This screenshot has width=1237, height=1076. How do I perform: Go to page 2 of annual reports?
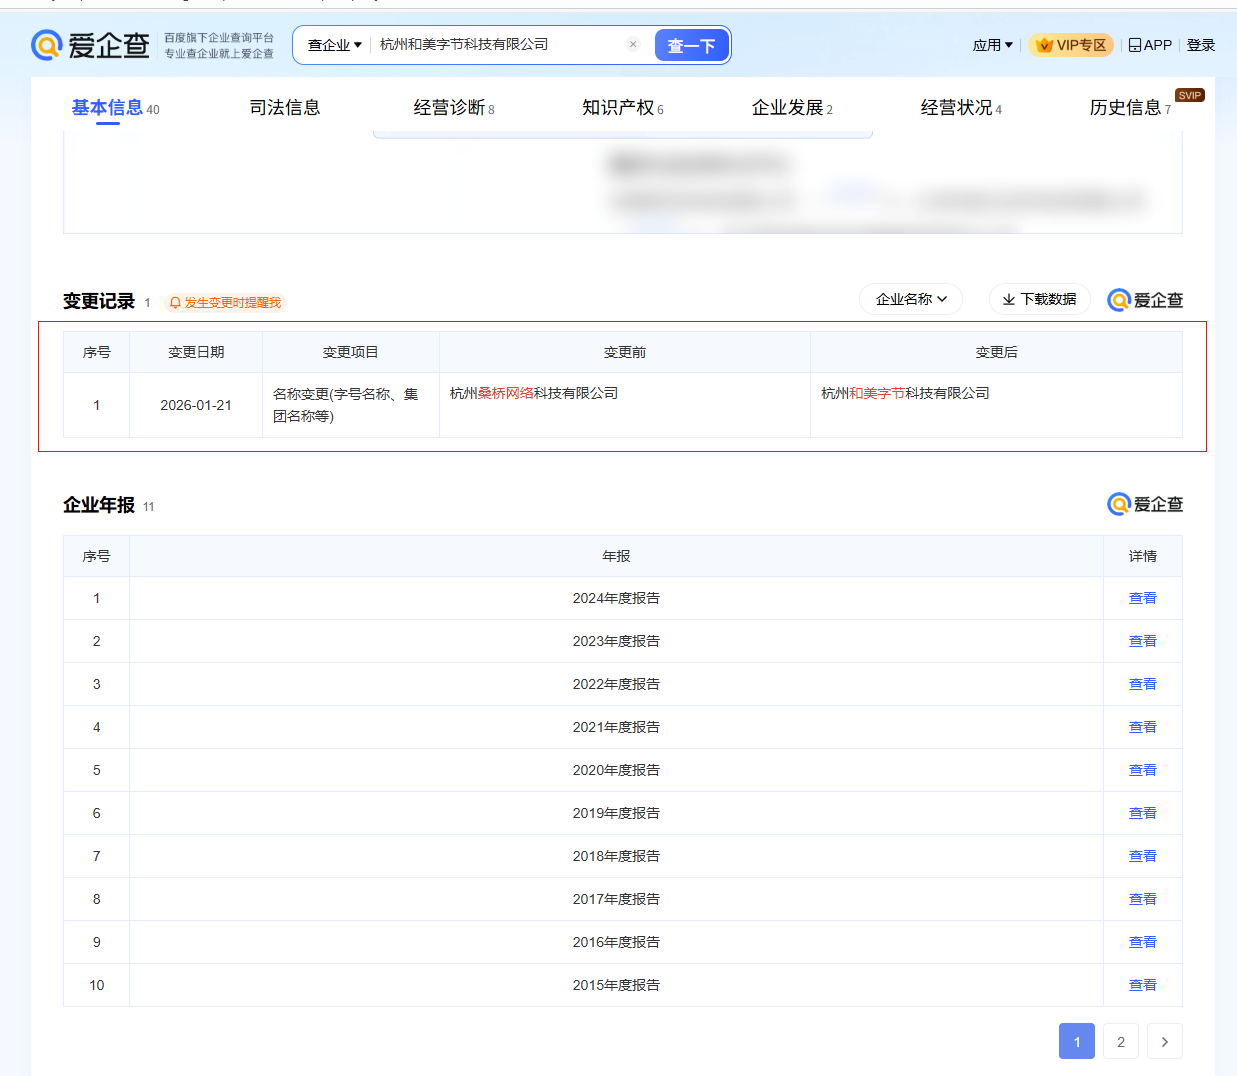1120,1040
